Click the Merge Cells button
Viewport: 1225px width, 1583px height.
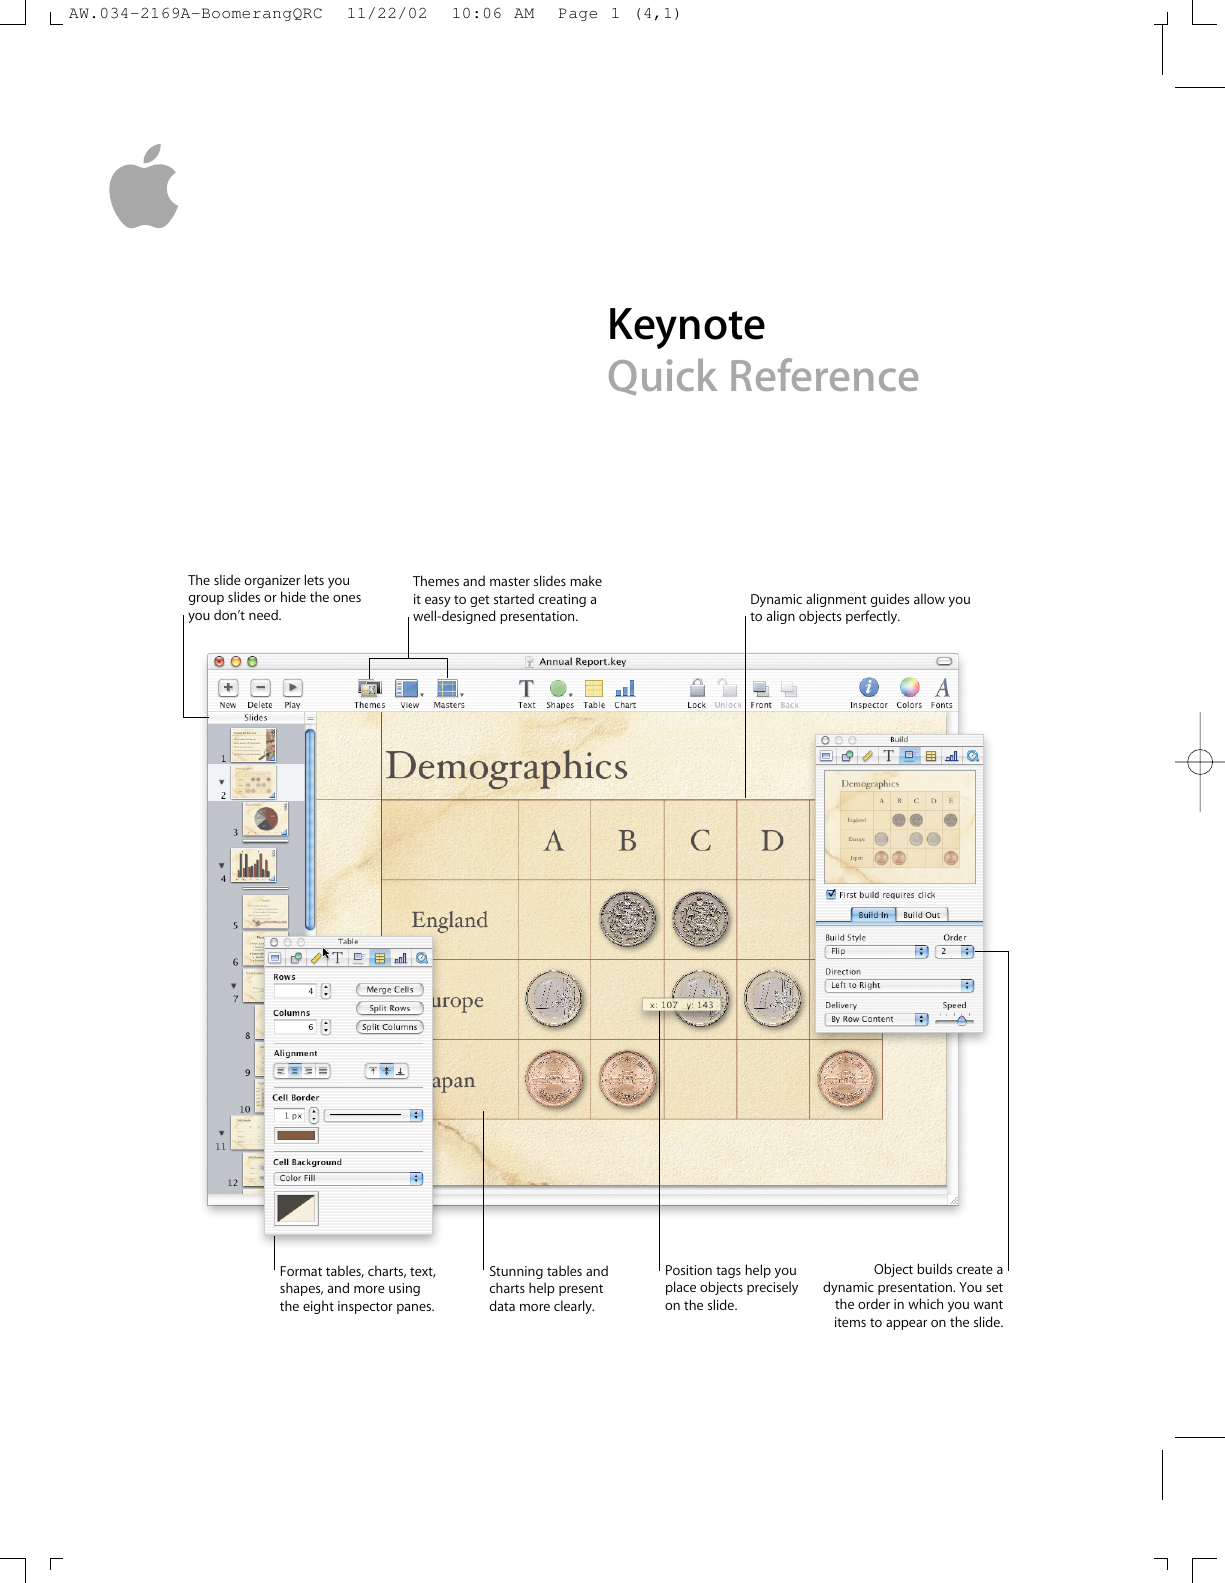click(x=390, y=989)
